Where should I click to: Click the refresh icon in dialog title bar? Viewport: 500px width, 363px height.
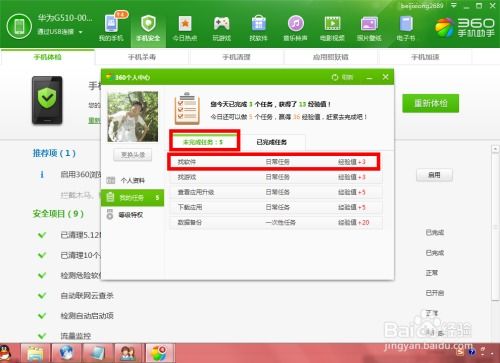tap(335, 77)
